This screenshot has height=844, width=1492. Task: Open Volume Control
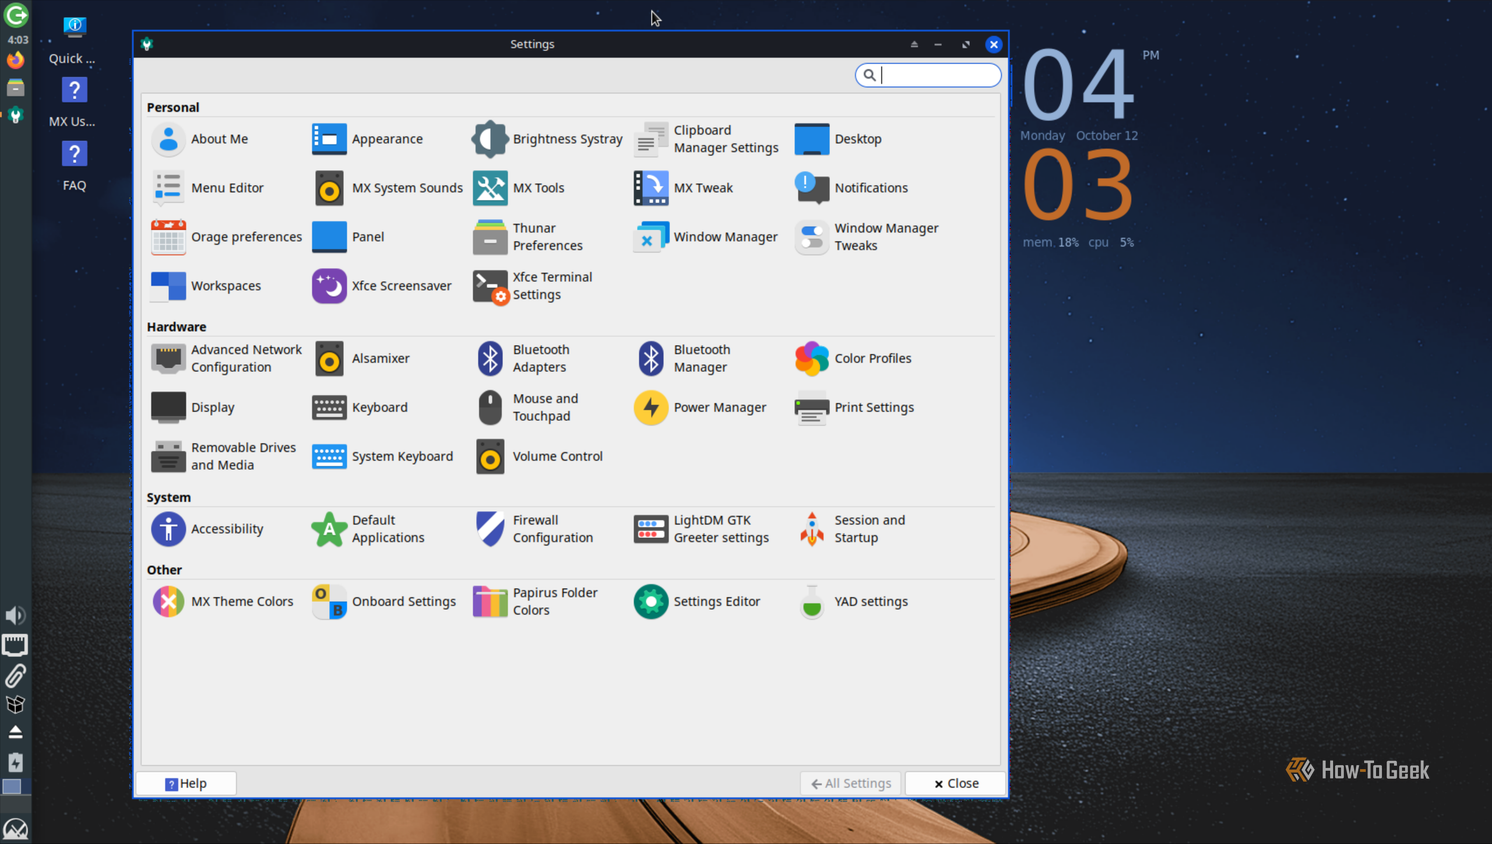click(x=538, y=456)
